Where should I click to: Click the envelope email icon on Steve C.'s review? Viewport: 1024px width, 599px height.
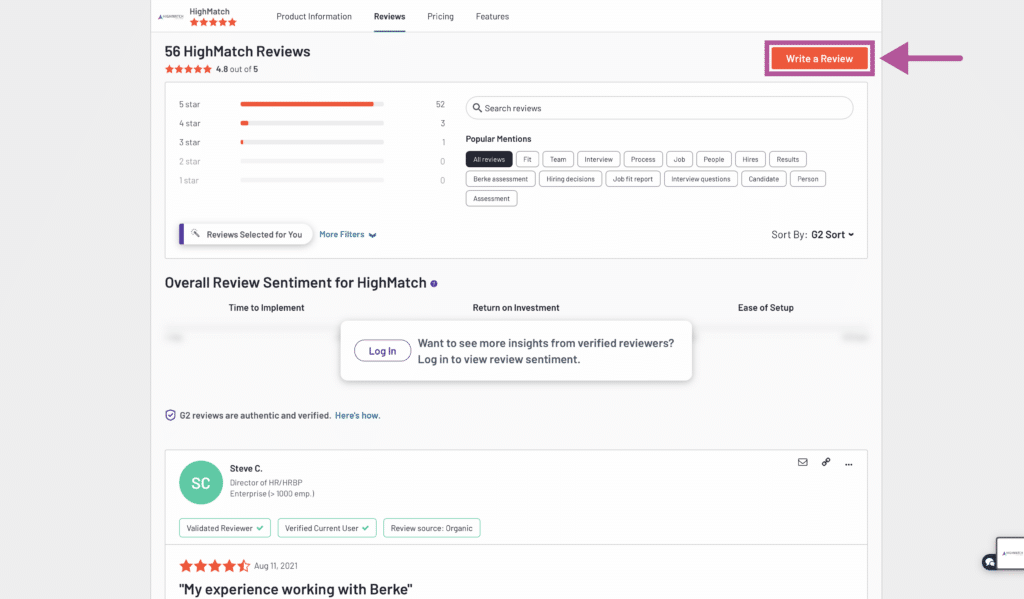click(802, 463)
